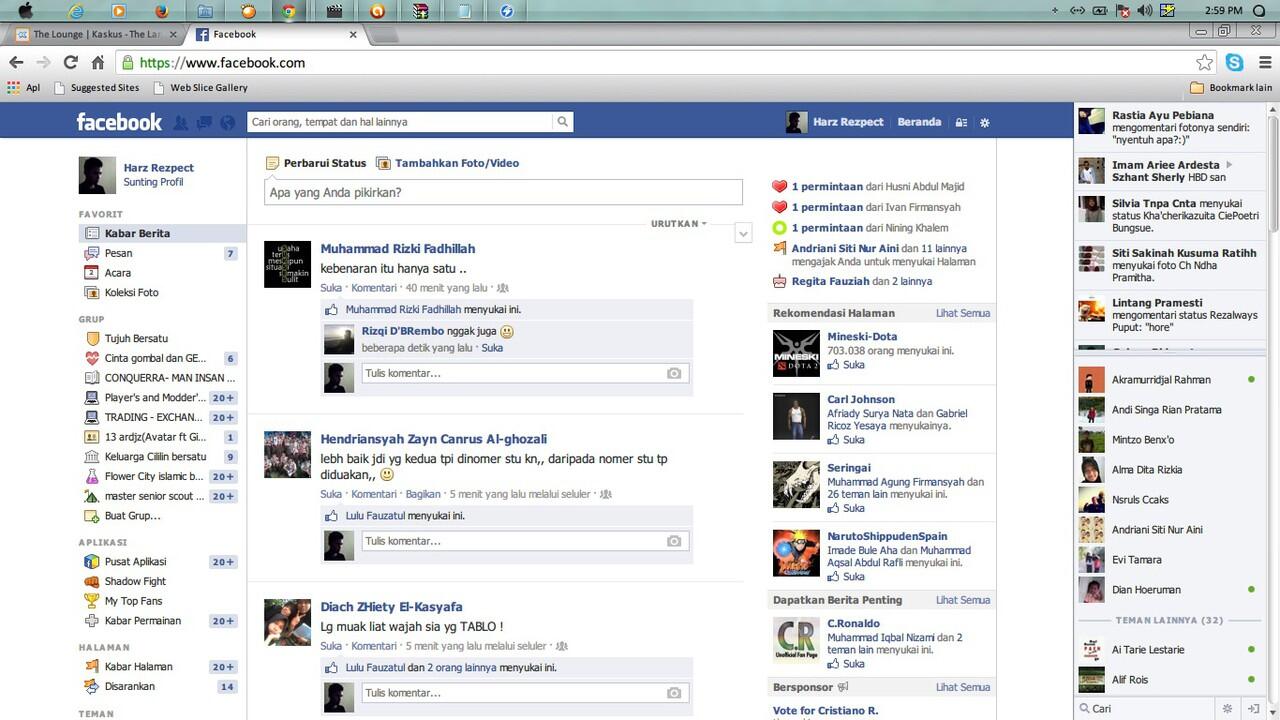Click the Skype extension icon
This screenshot has height=720, width=1280.
pyautogui.click(x=1235, y=62)
